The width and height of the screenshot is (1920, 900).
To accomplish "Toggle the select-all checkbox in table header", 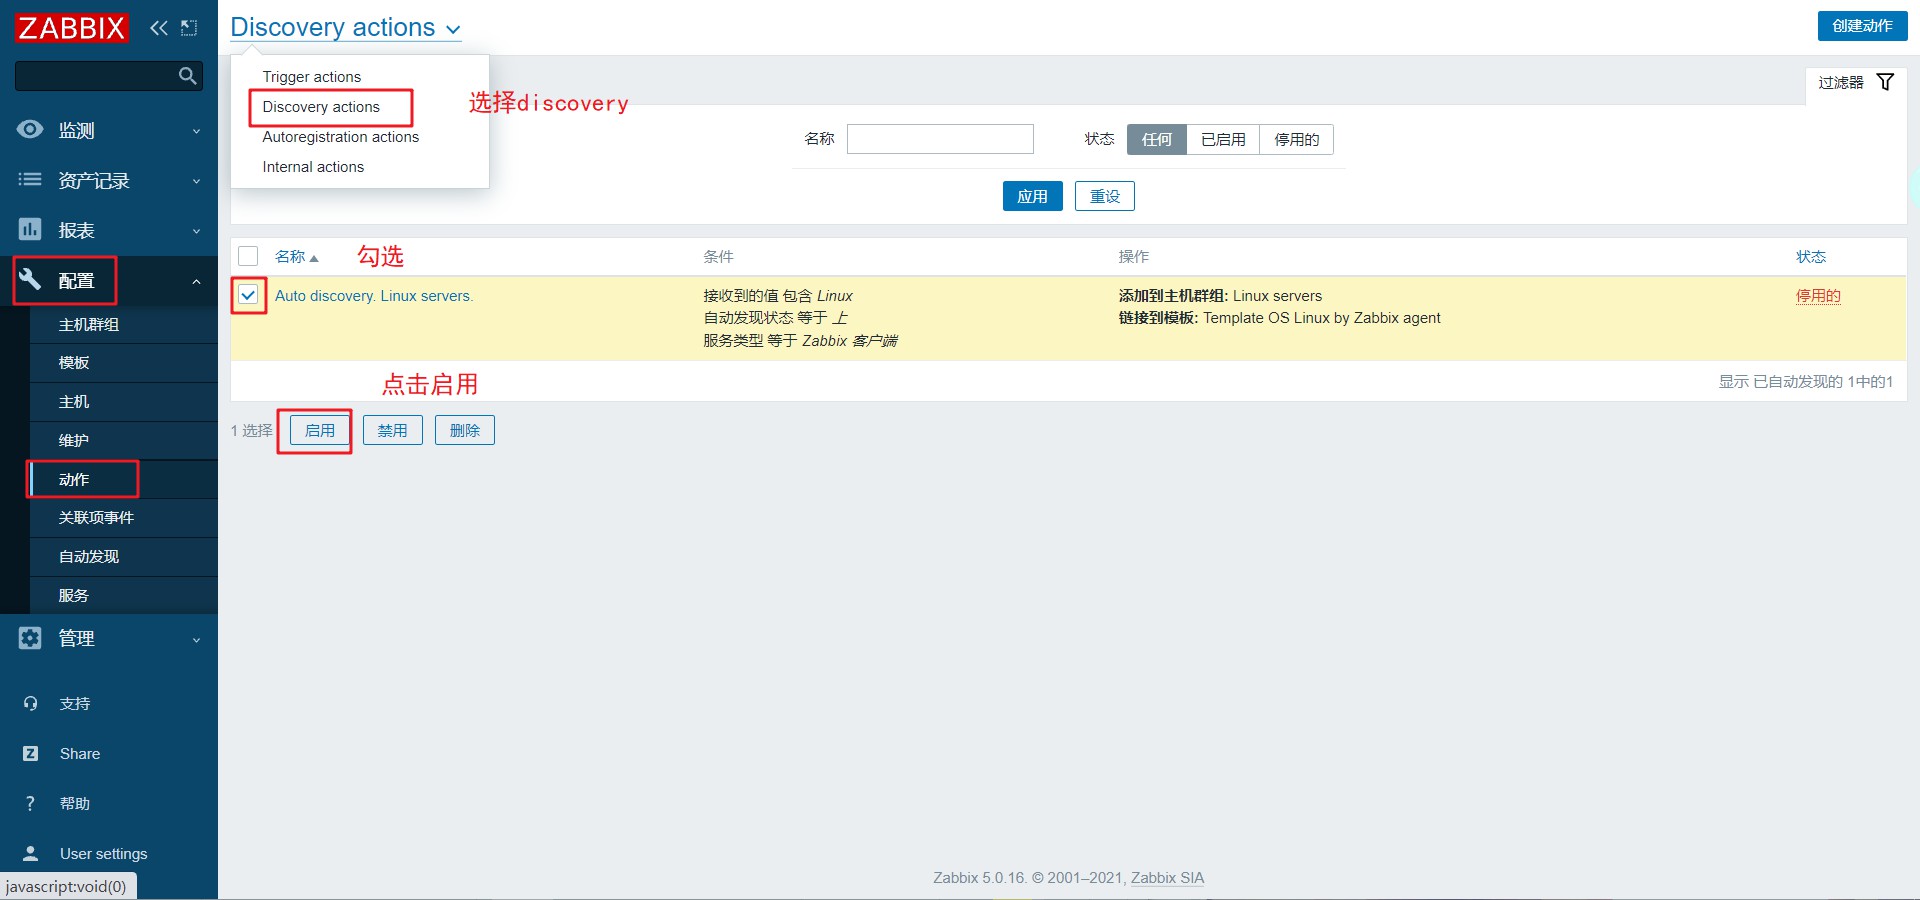I will click(248, 257).
